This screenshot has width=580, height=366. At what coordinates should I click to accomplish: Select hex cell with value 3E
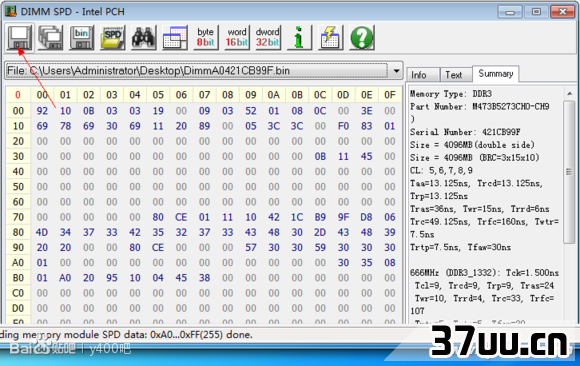click(x=367, y=111)
